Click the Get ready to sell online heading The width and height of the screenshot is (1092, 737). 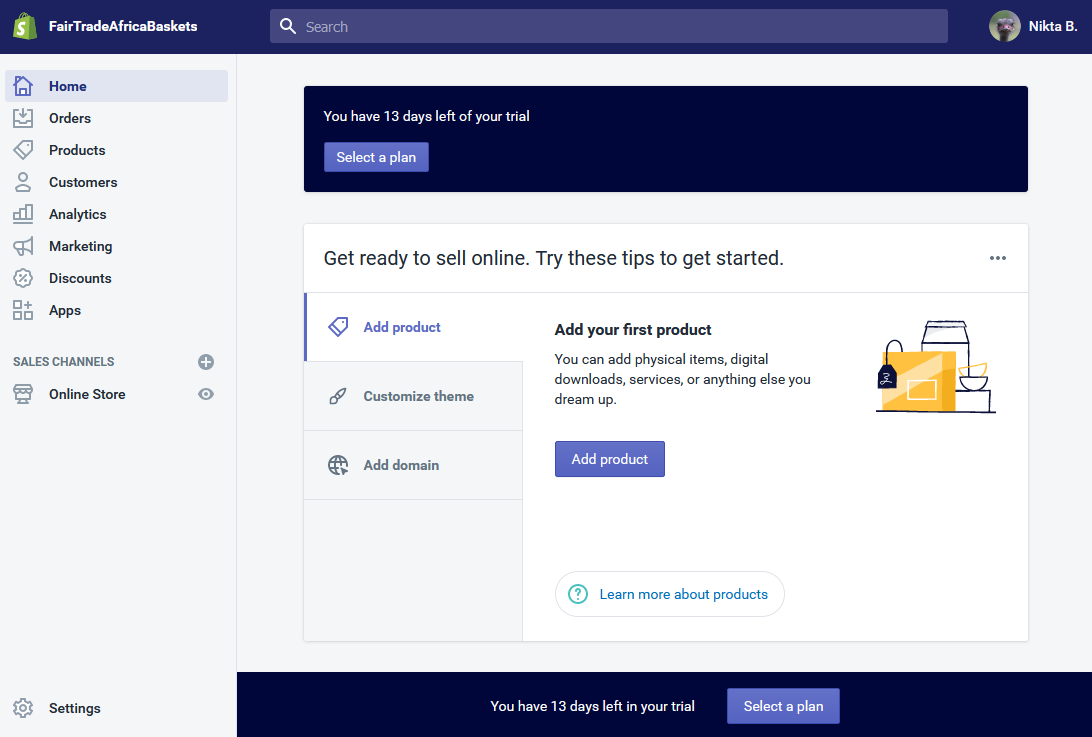pos(554,258)
